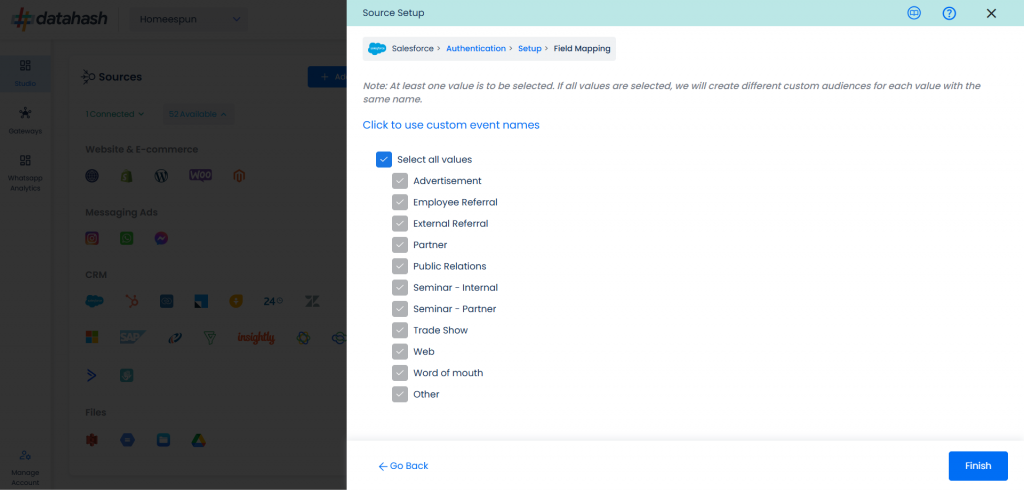Click the Messaging Ads heading
Screen dimensions: 1024x493
coord(121,212)
